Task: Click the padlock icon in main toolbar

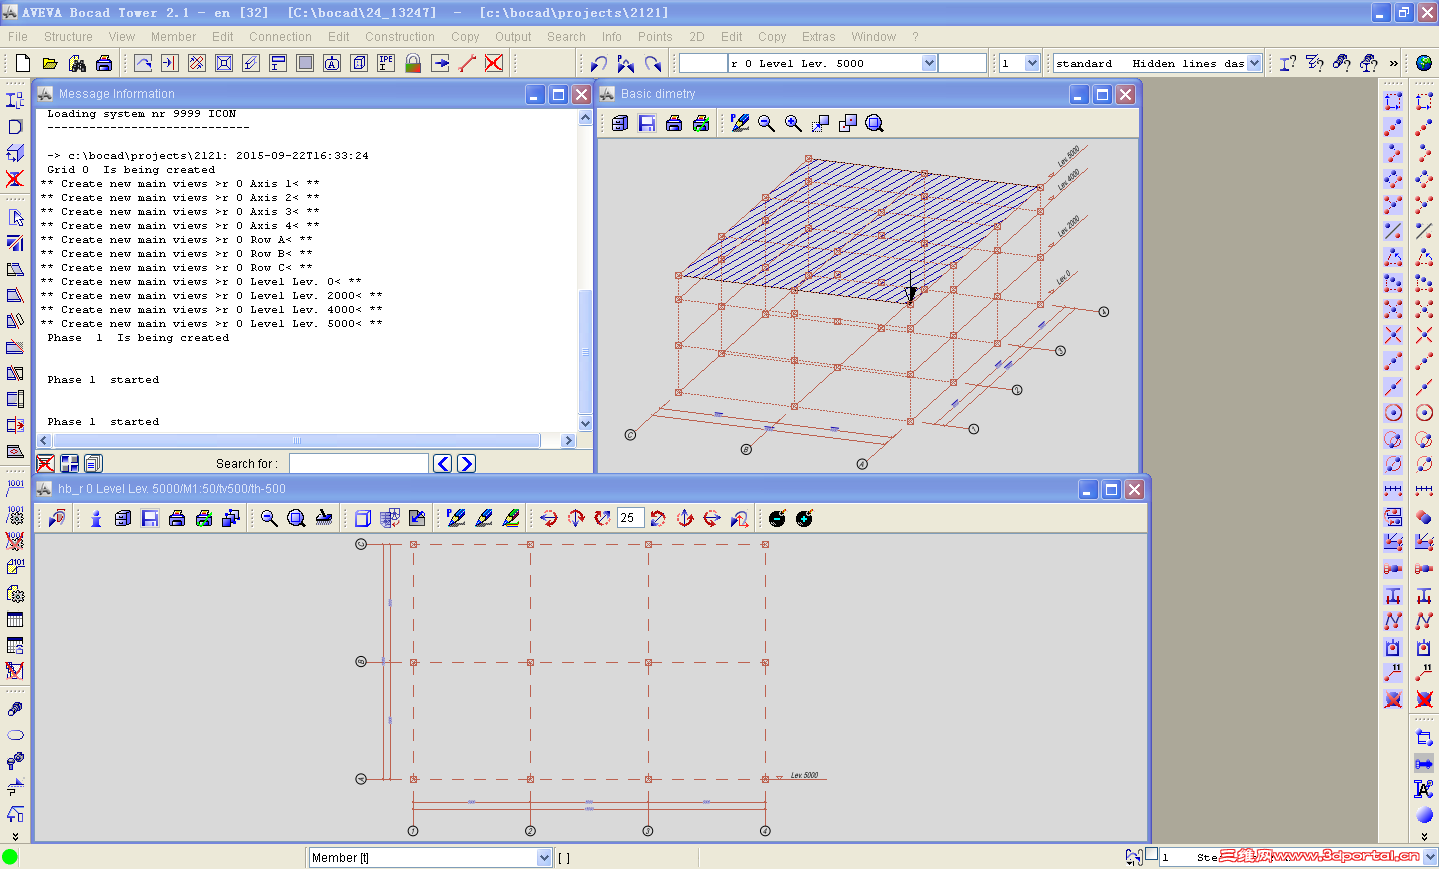Action: pyautogui.click(x=413, y=63)
